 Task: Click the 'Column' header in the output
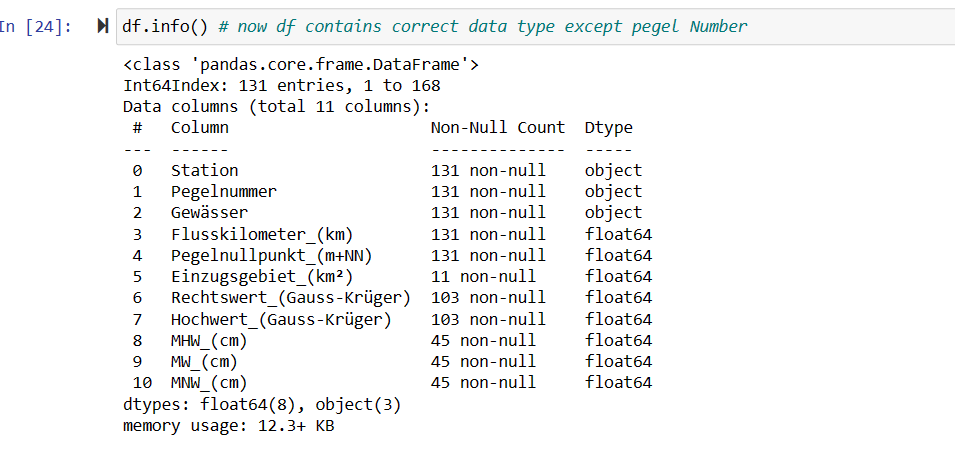(x=199, y=128)
